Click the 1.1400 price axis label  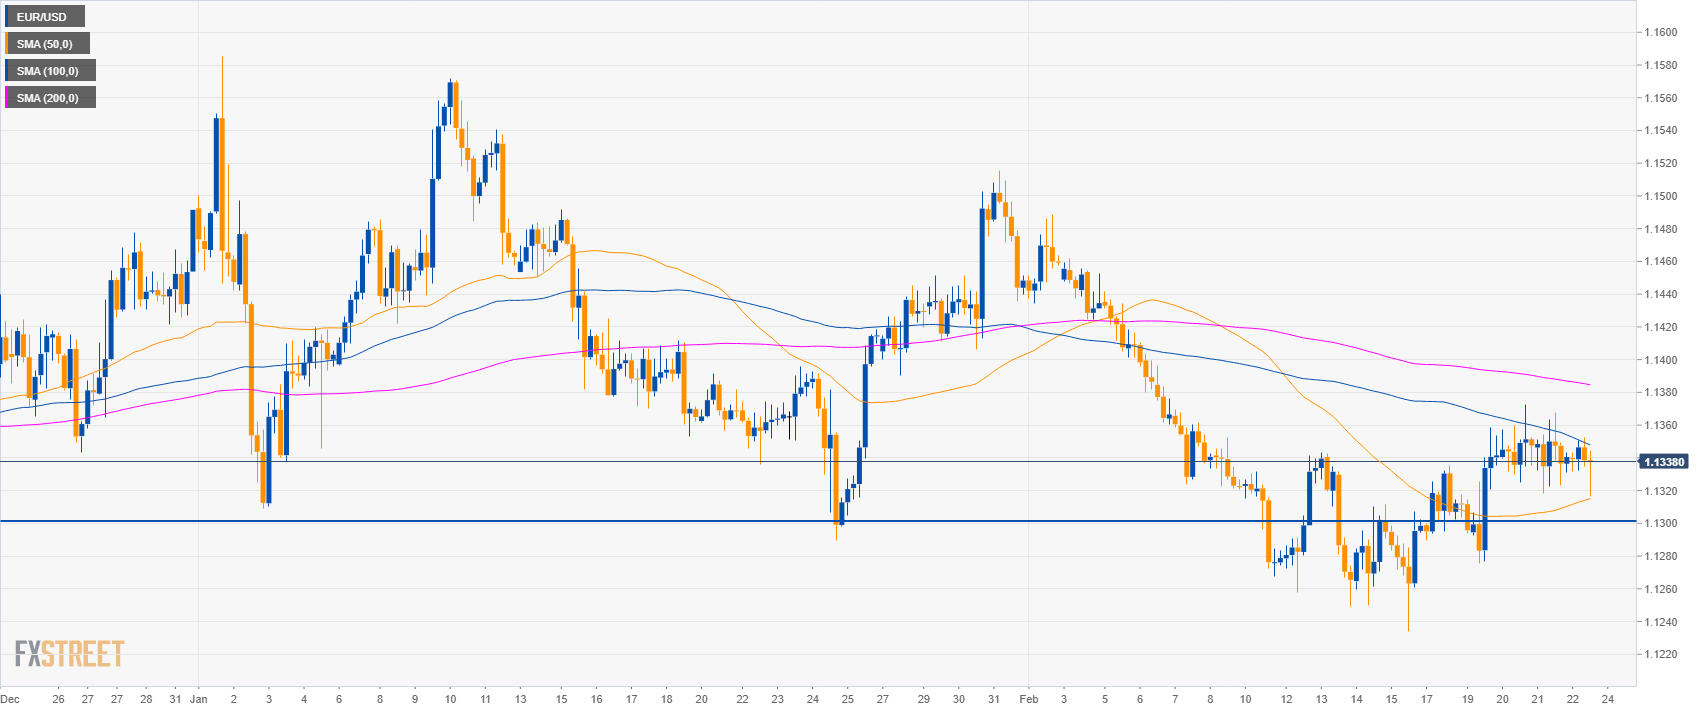click(x=1661, y=360)
